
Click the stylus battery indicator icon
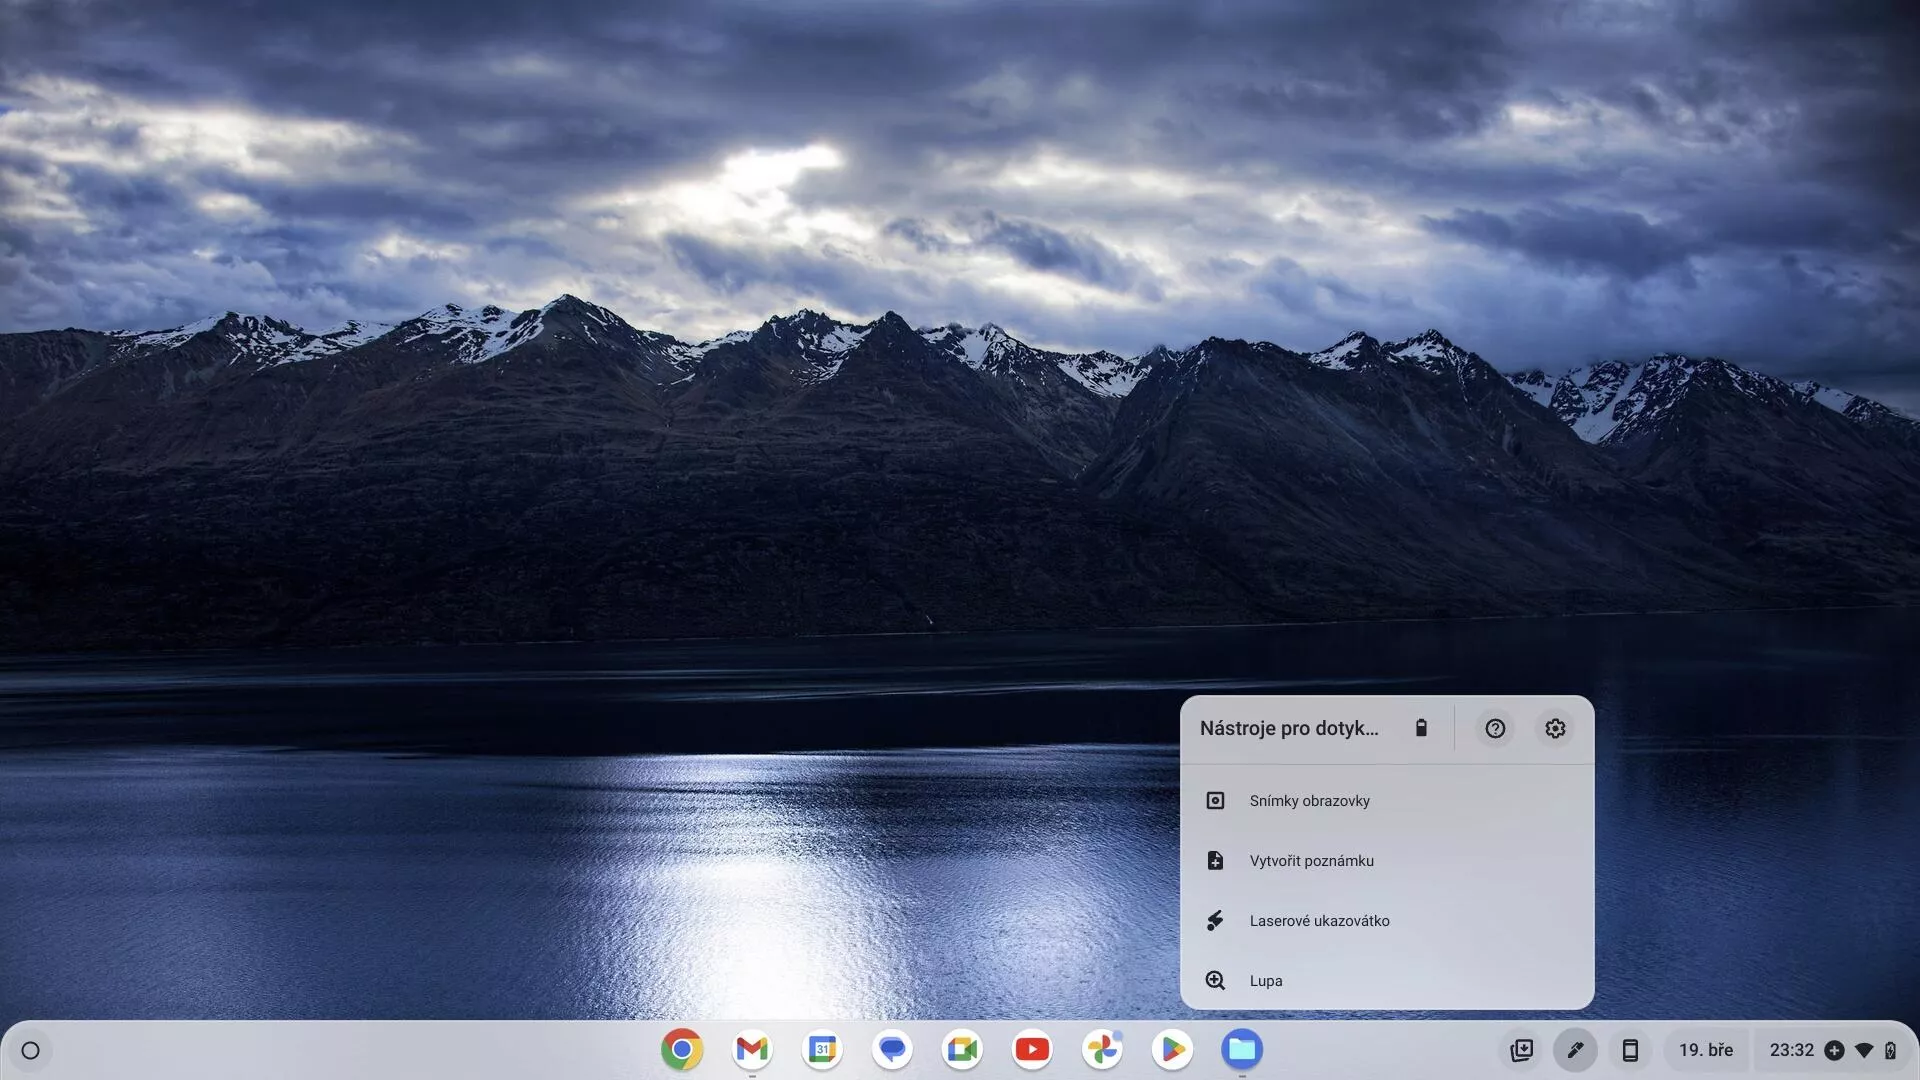[1421, 728]
